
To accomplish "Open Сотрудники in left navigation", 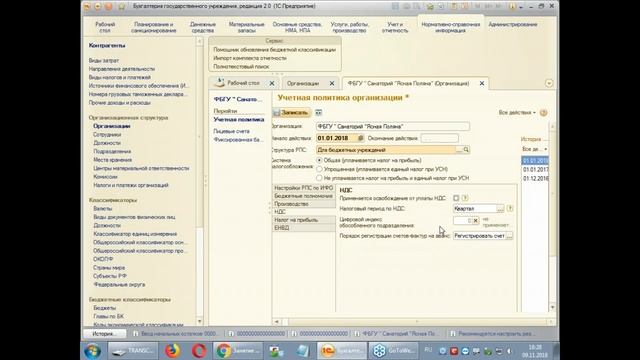I will 107,134.
